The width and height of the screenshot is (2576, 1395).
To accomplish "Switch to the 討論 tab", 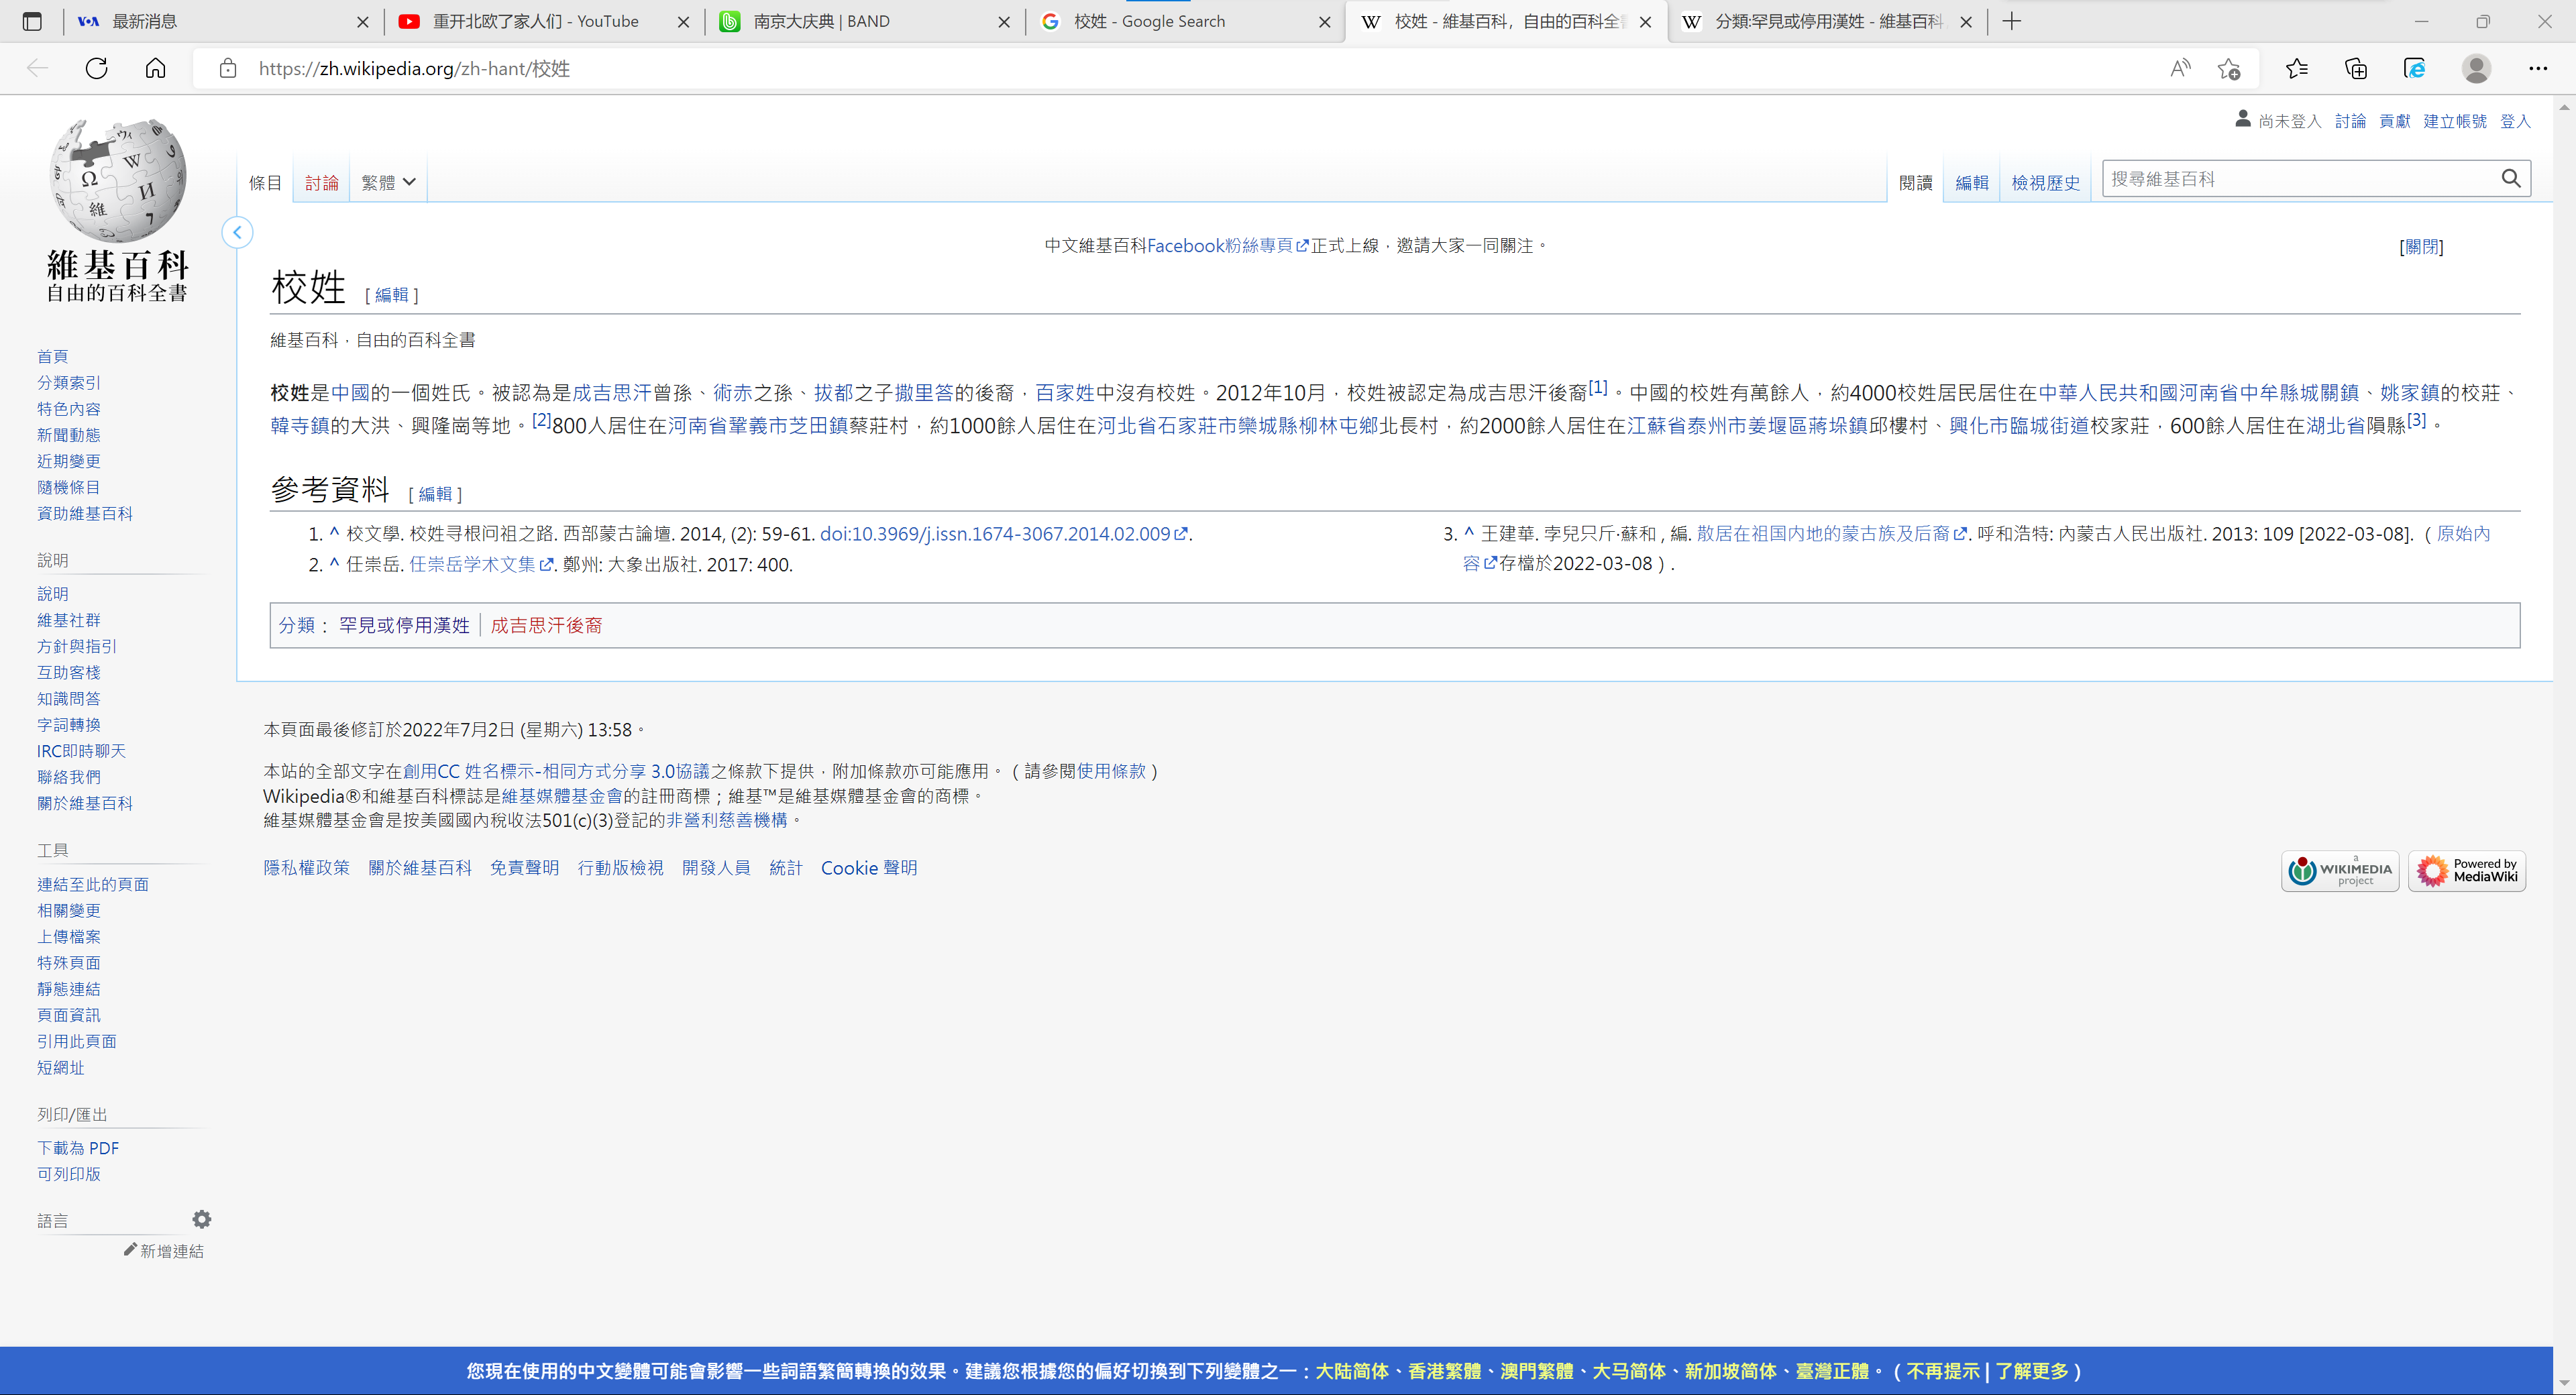I will pyautogui.click(x=322, y=182).
